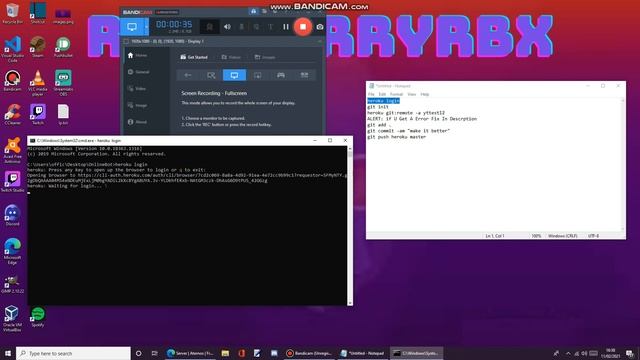Toggle the Bandicam webcam overlay icon
The width and height of the screenshot is (640, 360).
pyautogui.click(x=209, y=27)
